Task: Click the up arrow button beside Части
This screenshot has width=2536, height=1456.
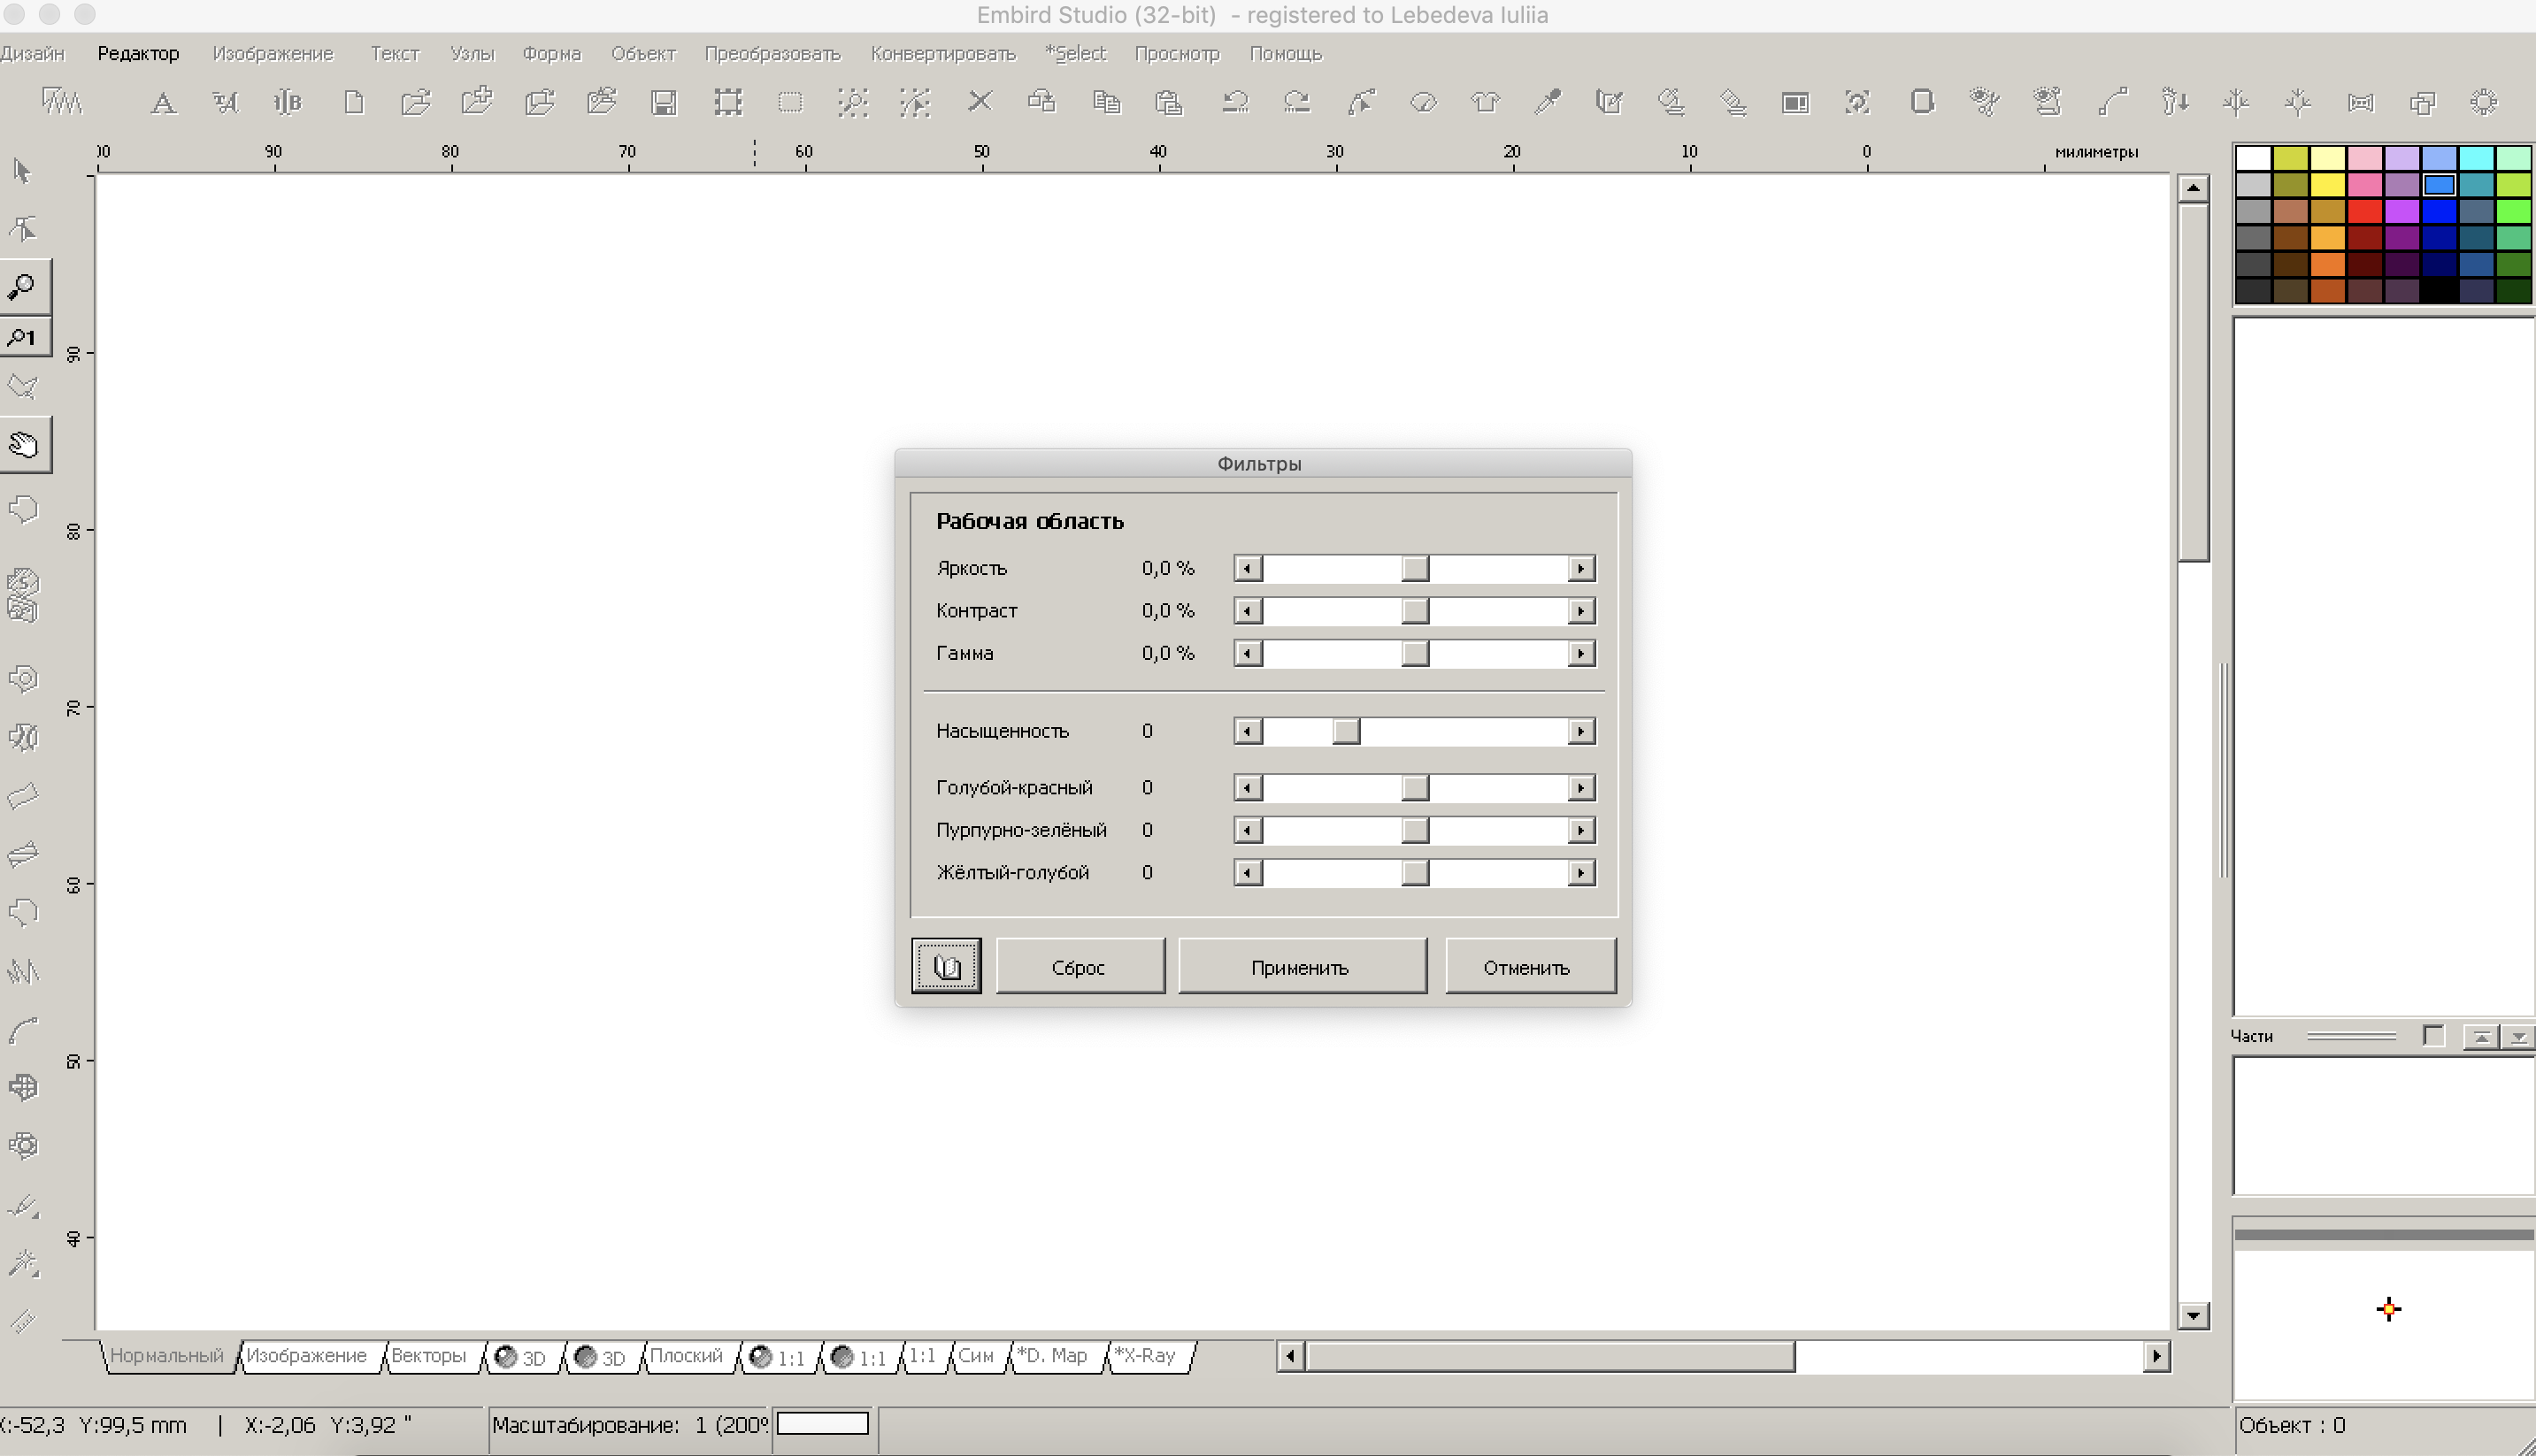Action: pos(2481,1037)
